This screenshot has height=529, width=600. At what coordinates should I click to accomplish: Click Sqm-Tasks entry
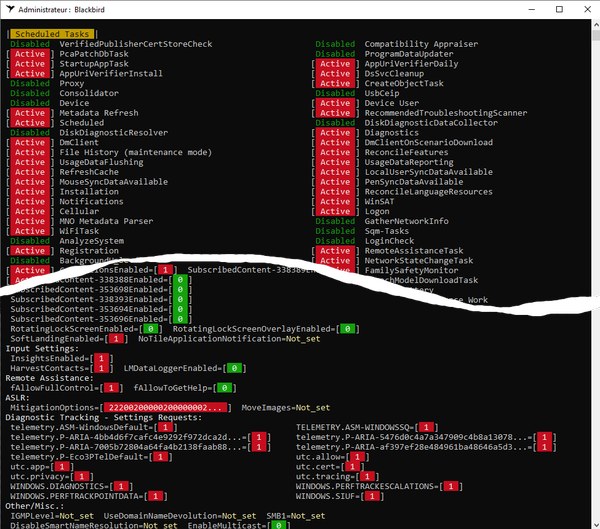[x=386, y=231]
